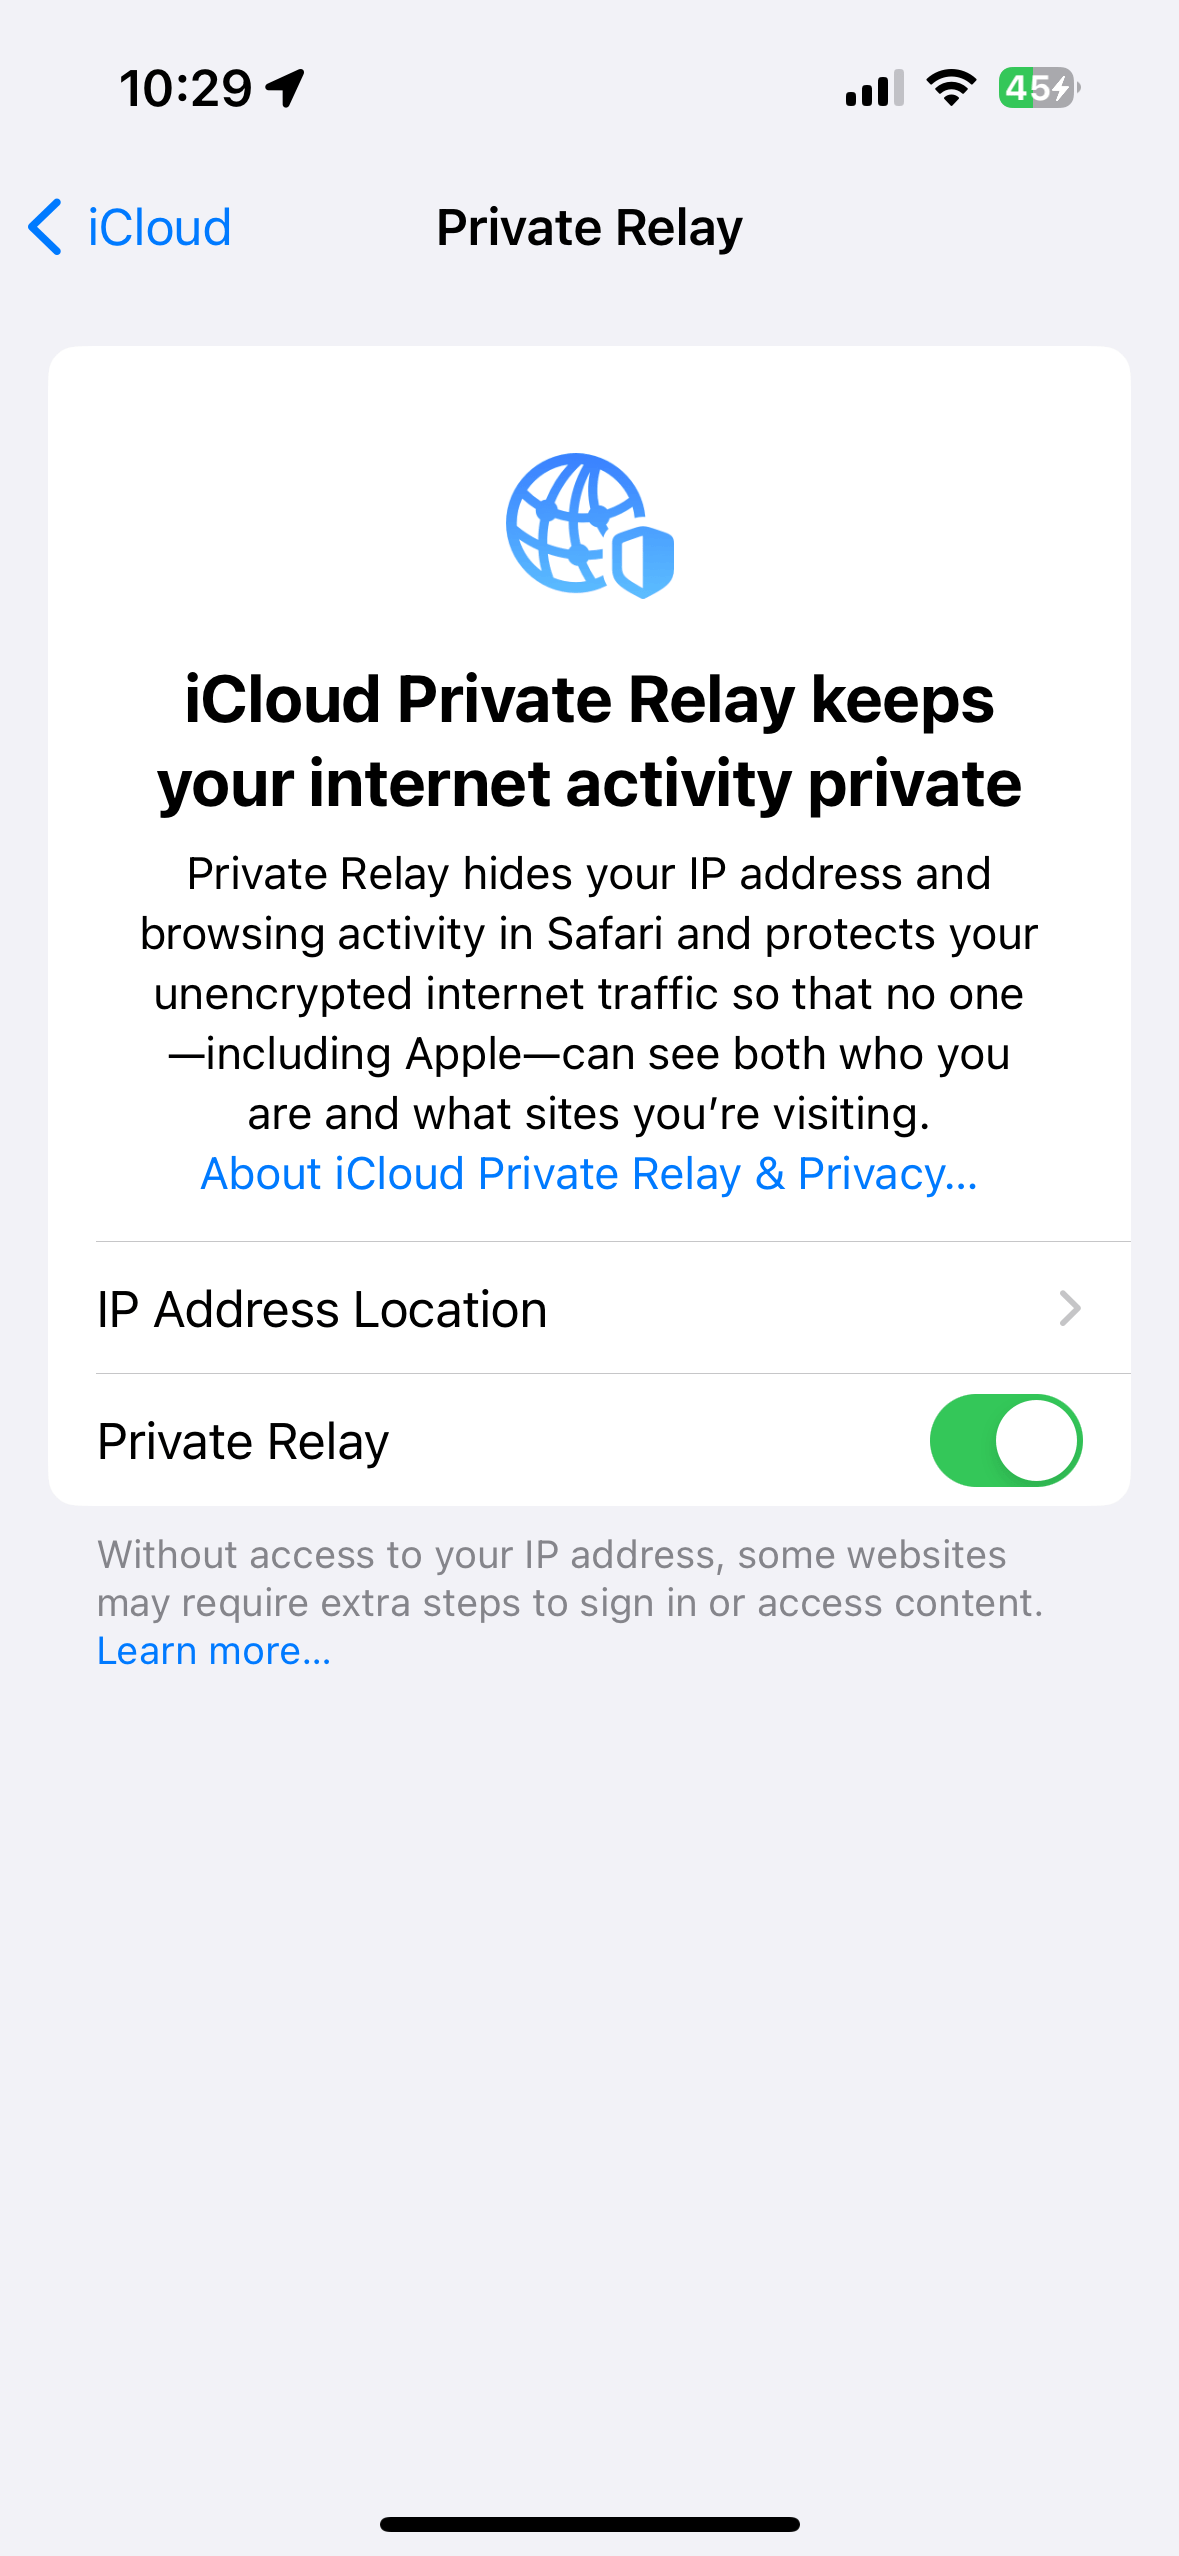
Task: Tap the Wi-Fi status icon
Action: tap(951, 88)
